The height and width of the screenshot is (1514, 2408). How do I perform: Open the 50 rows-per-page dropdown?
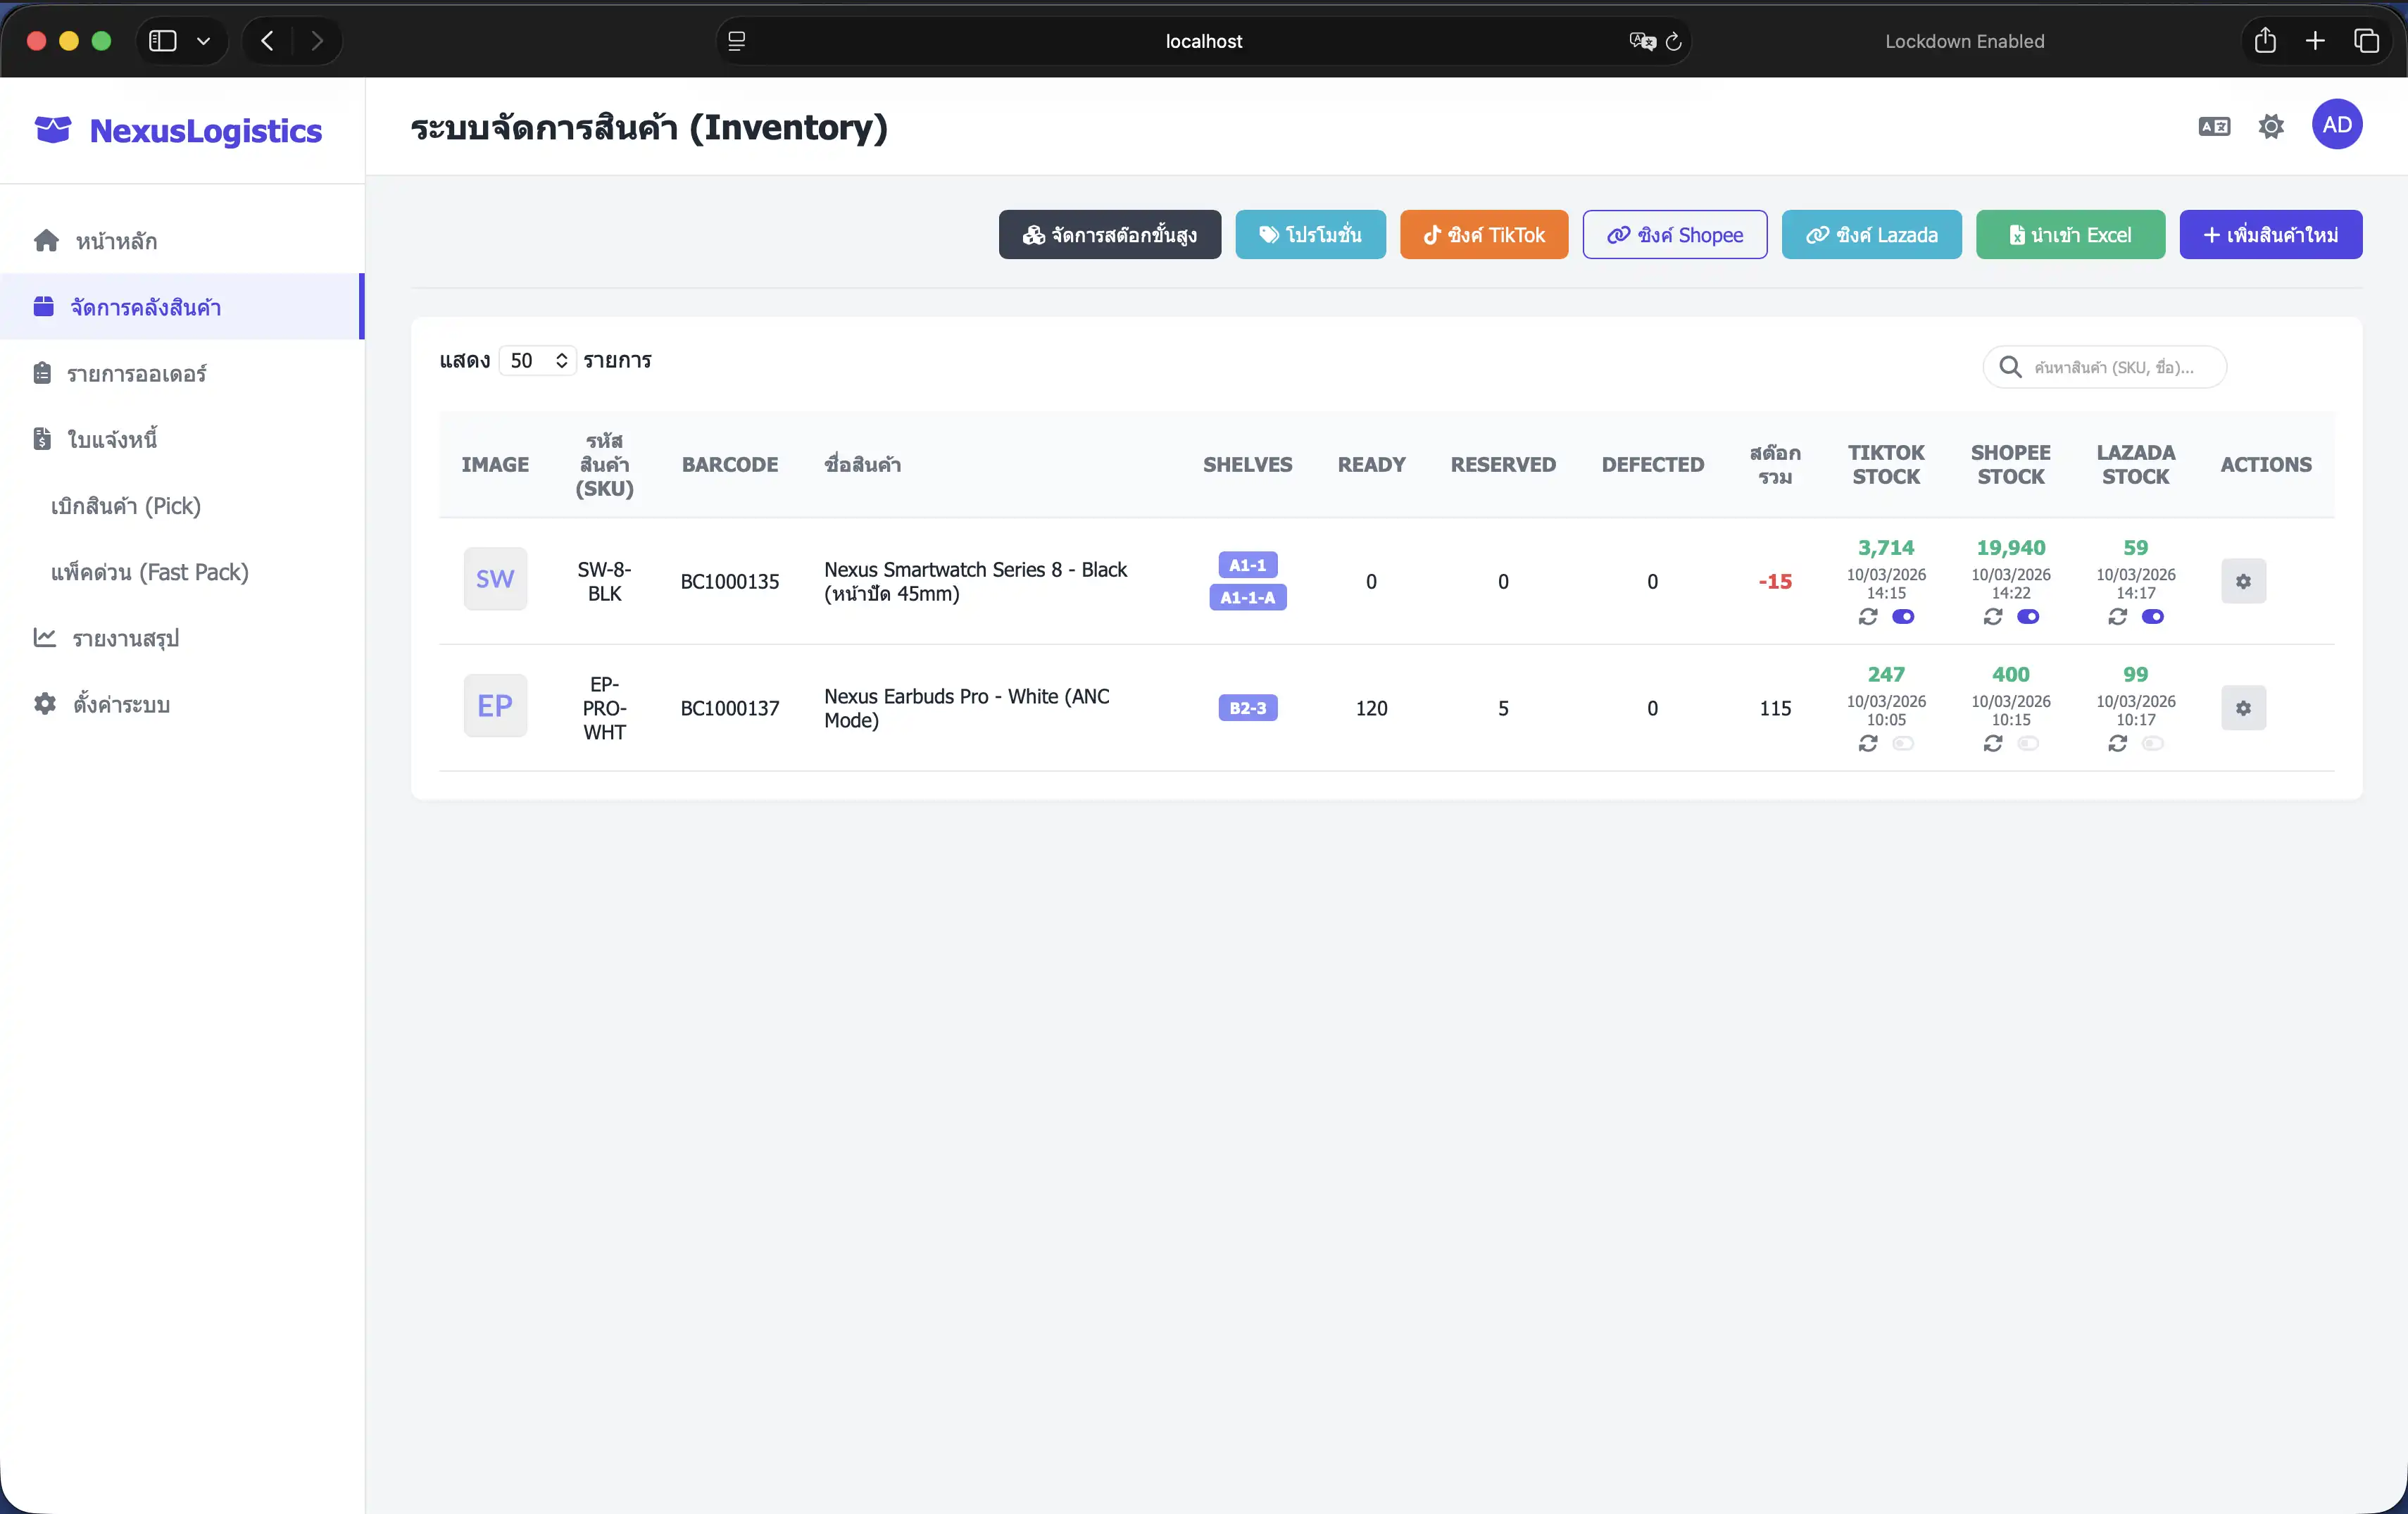(x=537, y=361)
